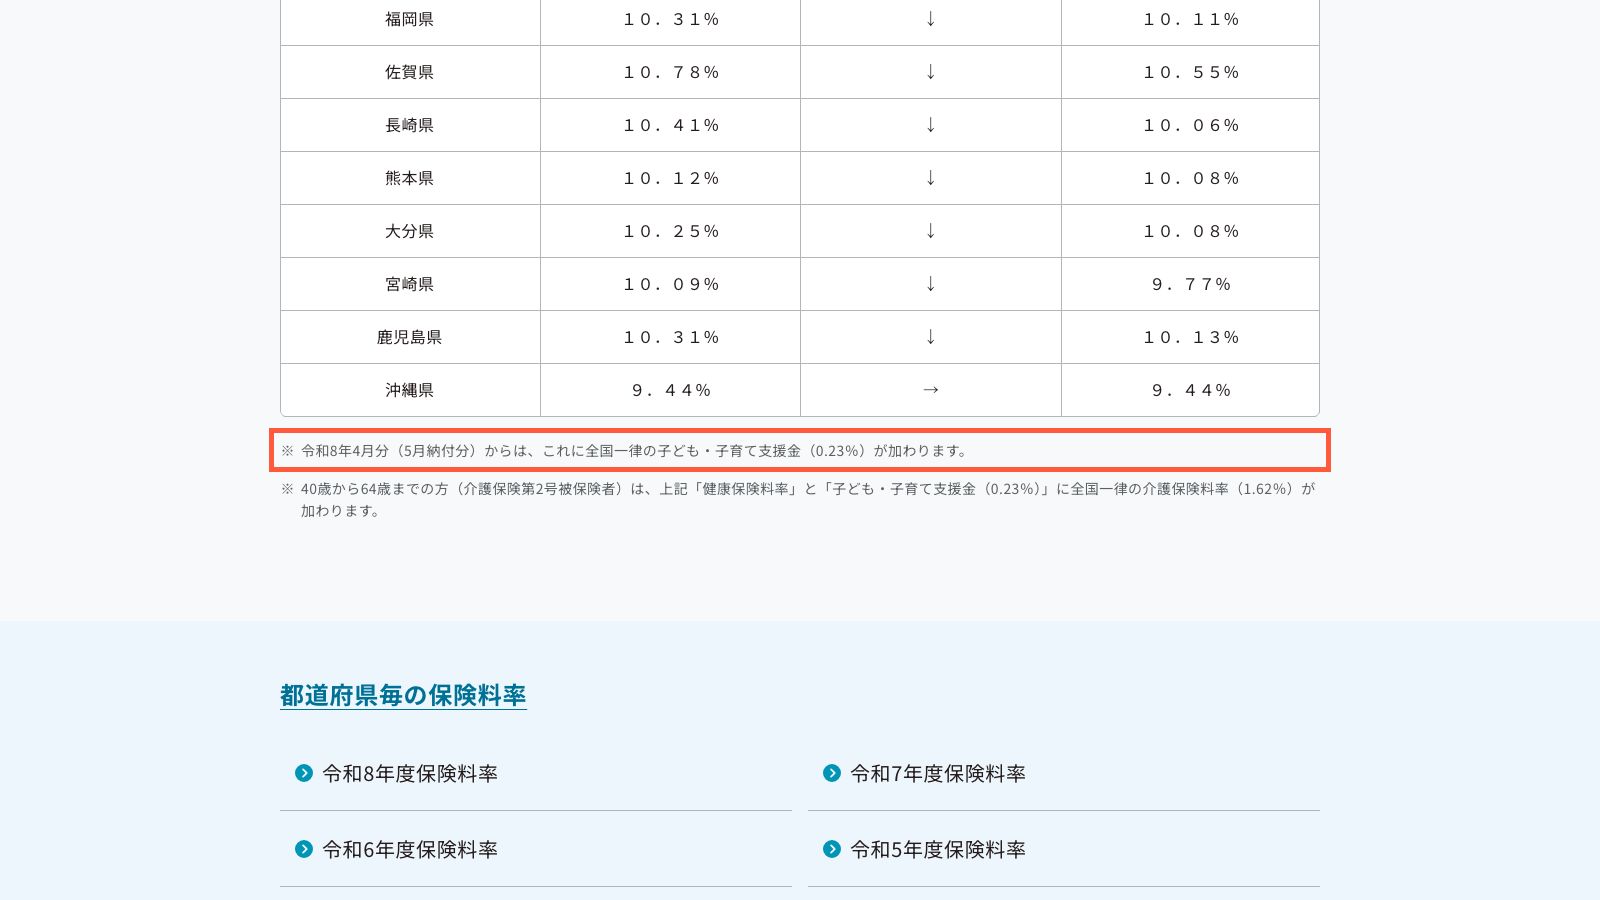Click the 10.25% rate in 大分県 row

671,231
